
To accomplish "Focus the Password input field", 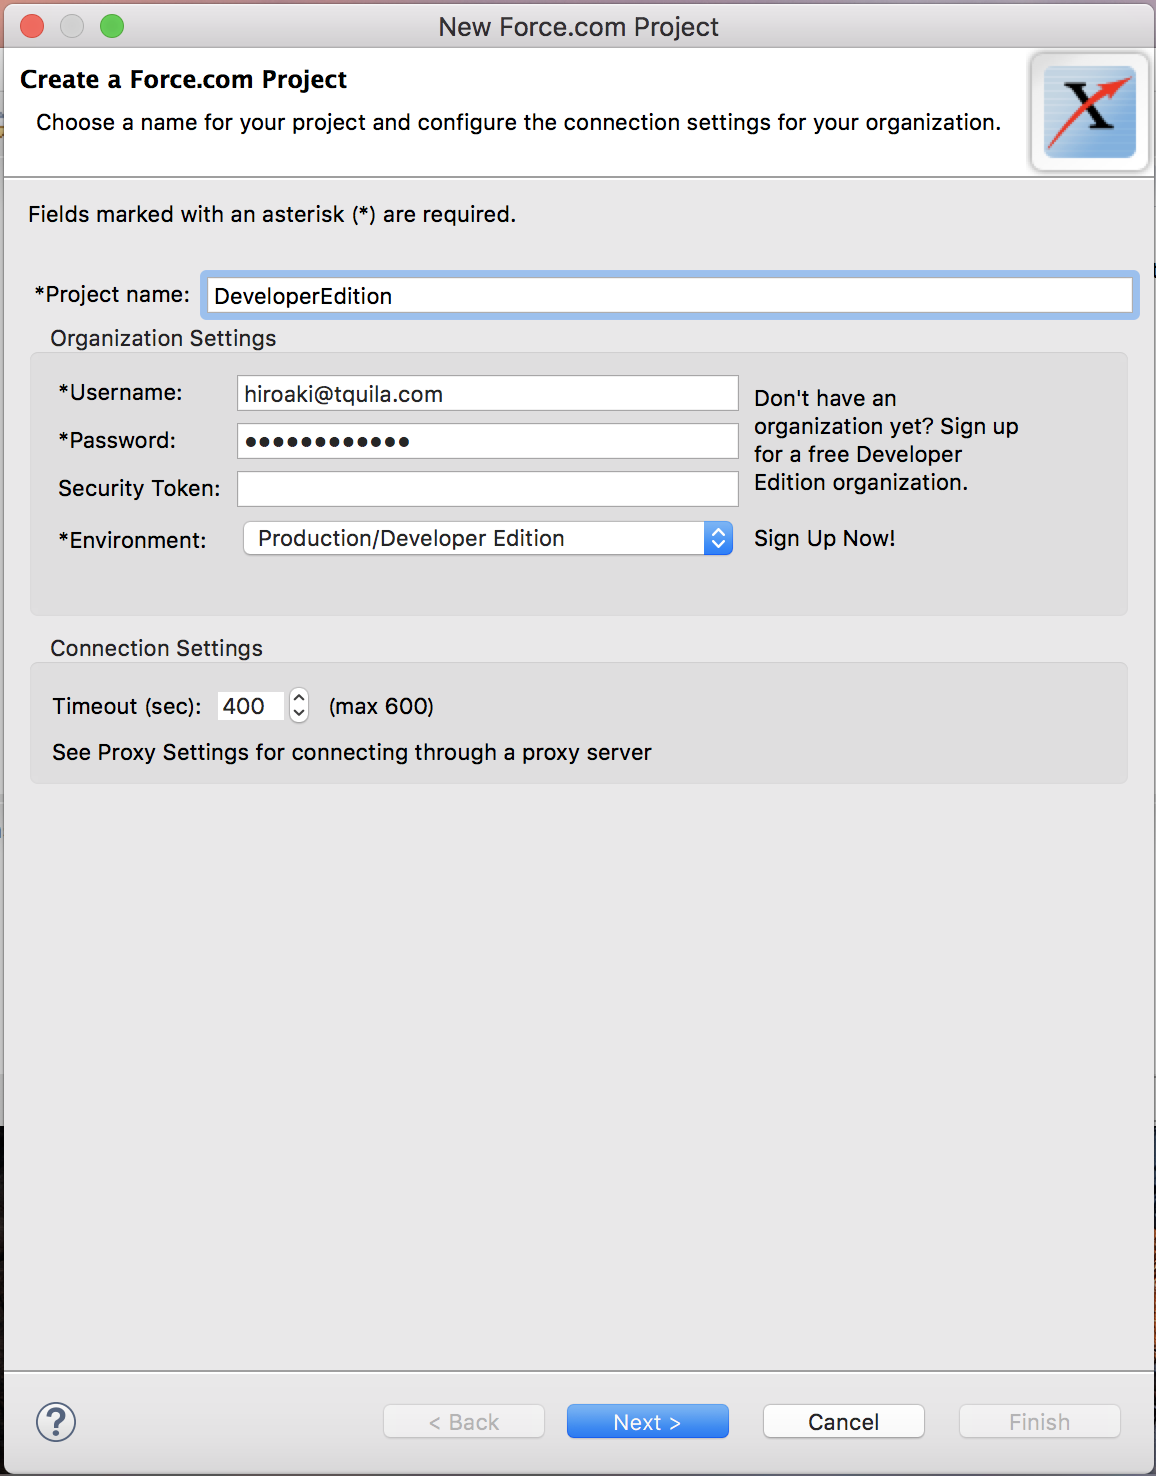I will (488, 441).
